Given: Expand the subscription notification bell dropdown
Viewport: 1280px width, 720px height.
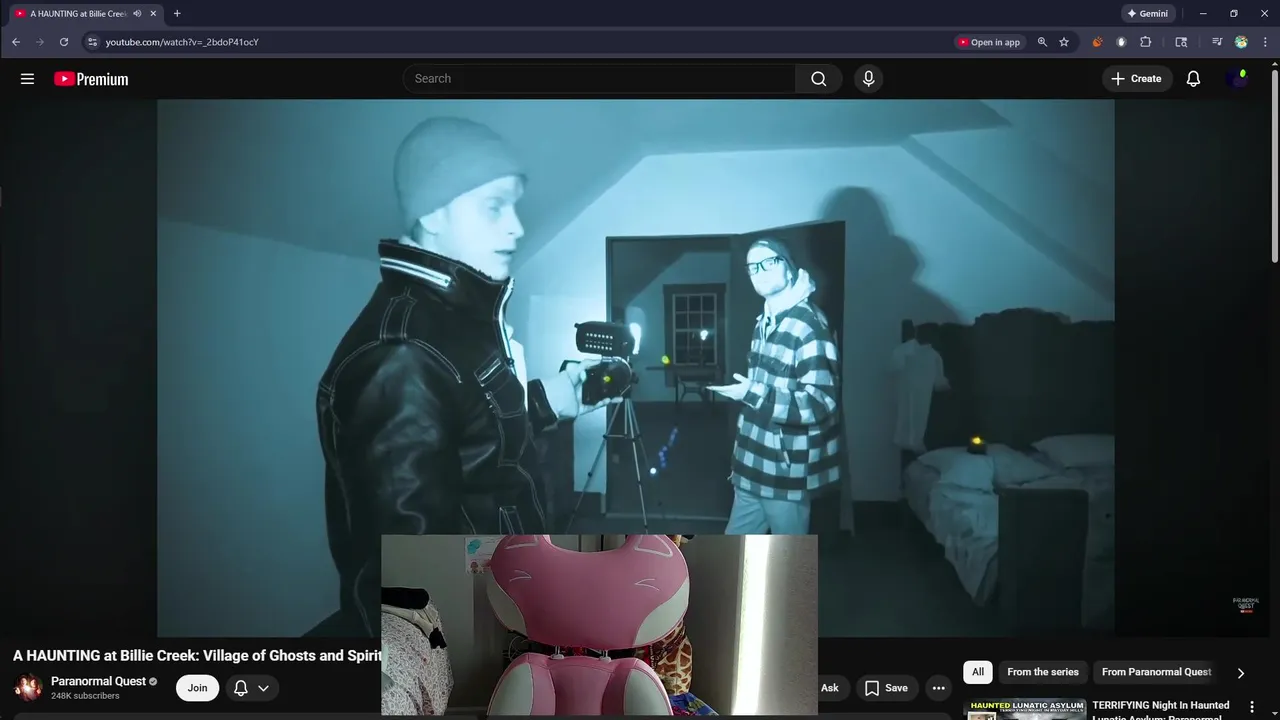Looking at the screenshot, I should [251, 688].
